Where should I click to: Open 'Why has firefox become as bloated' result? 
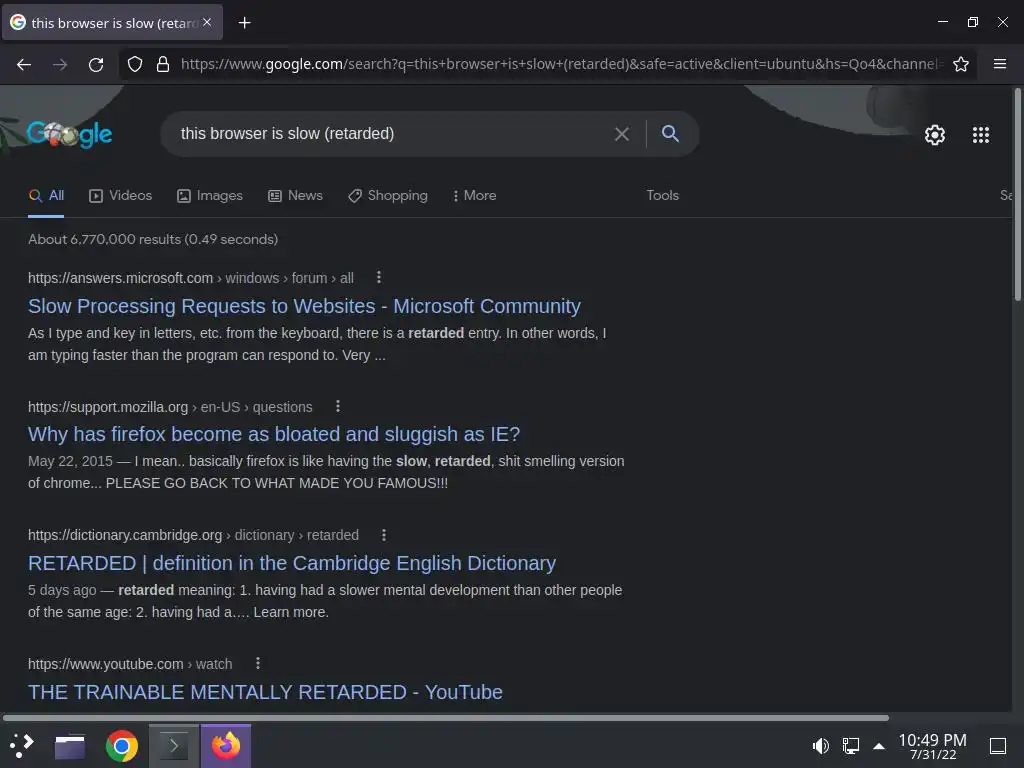coord(274,434)
